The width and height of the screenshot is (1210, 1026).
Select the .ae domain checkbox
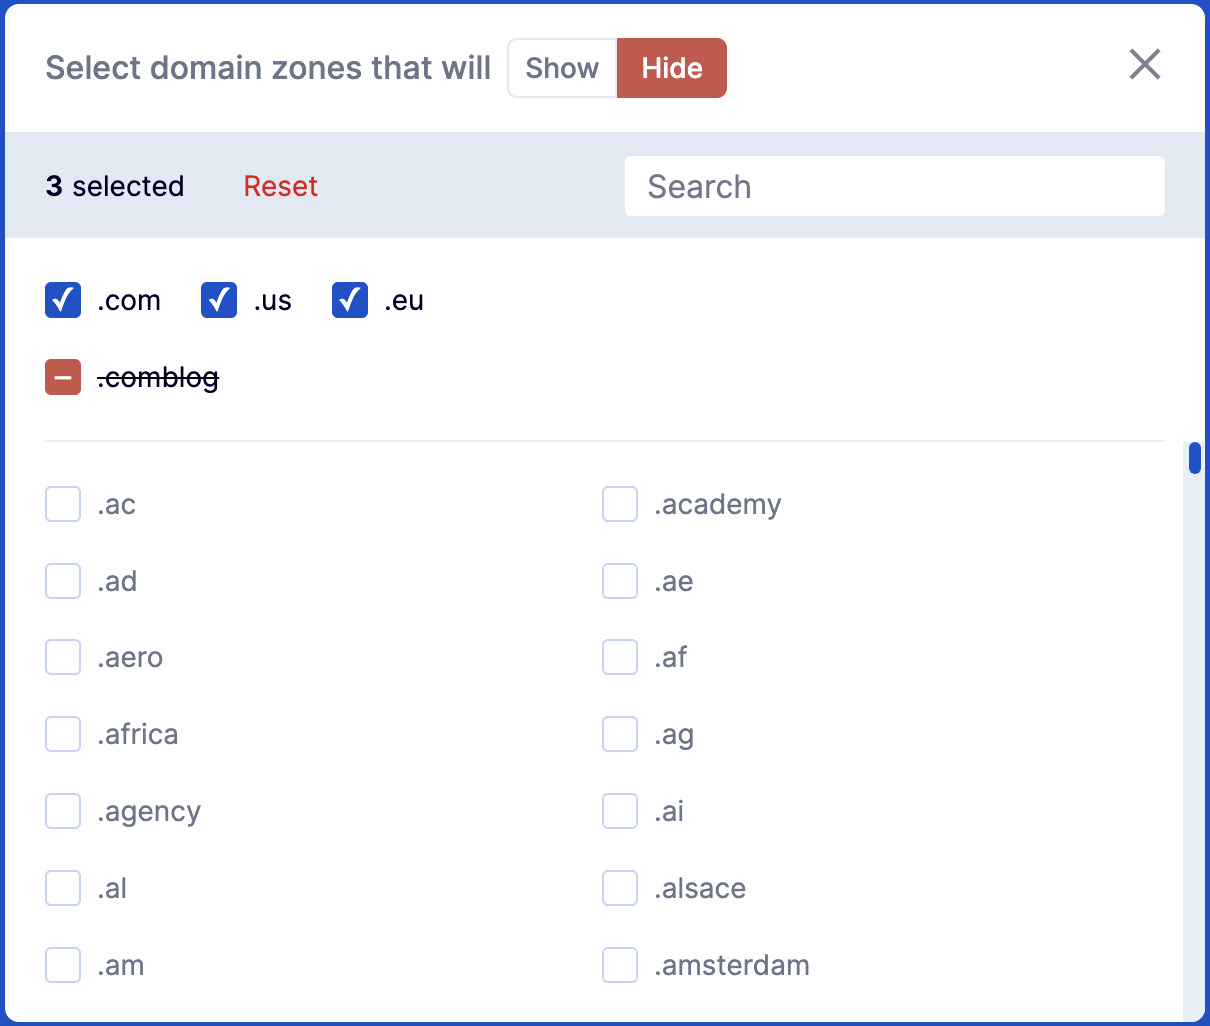coord(620,581)
